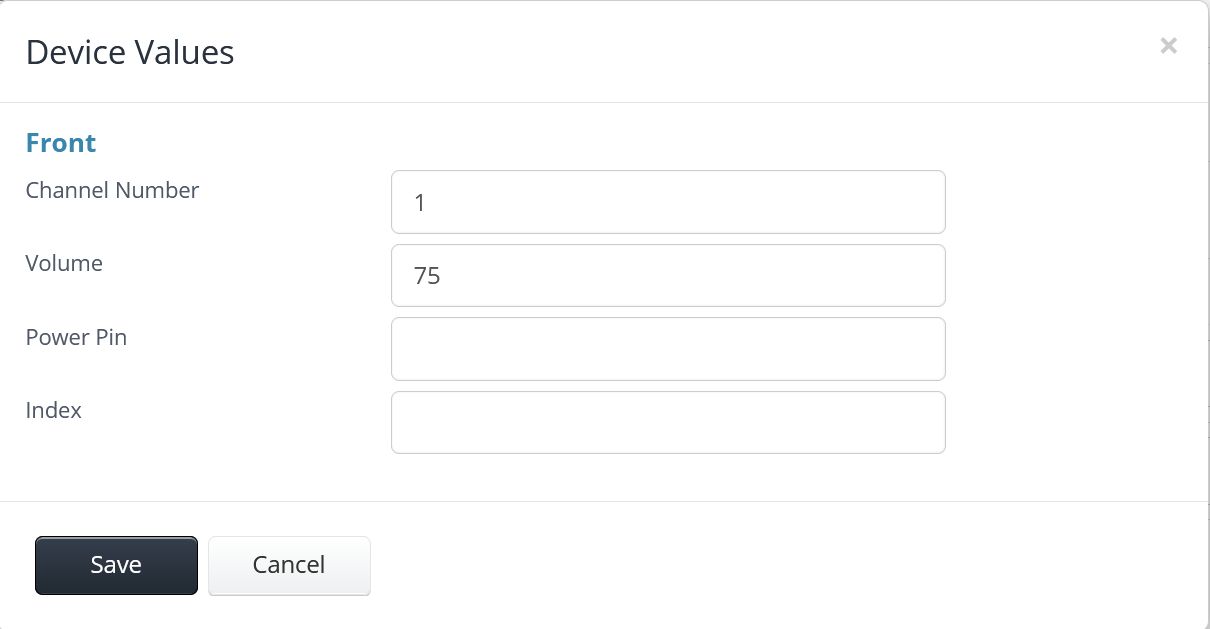Click the word Device in the title

click(78, 52)
